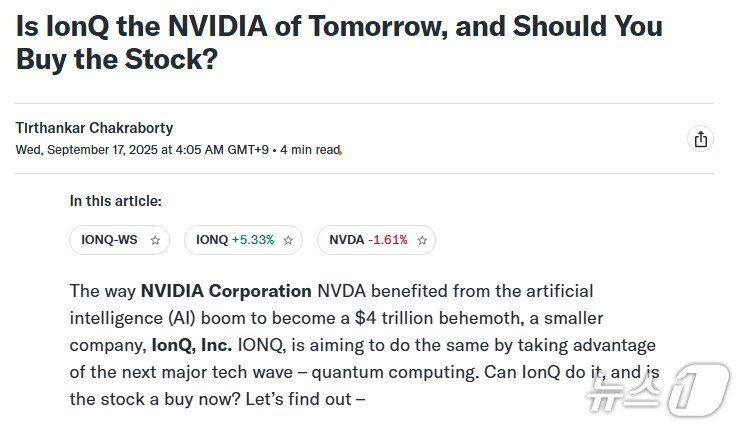The height and width of the screenshot is (427, 740).
Task: Click the News1 watermark logo
Action: pos(692,390)
